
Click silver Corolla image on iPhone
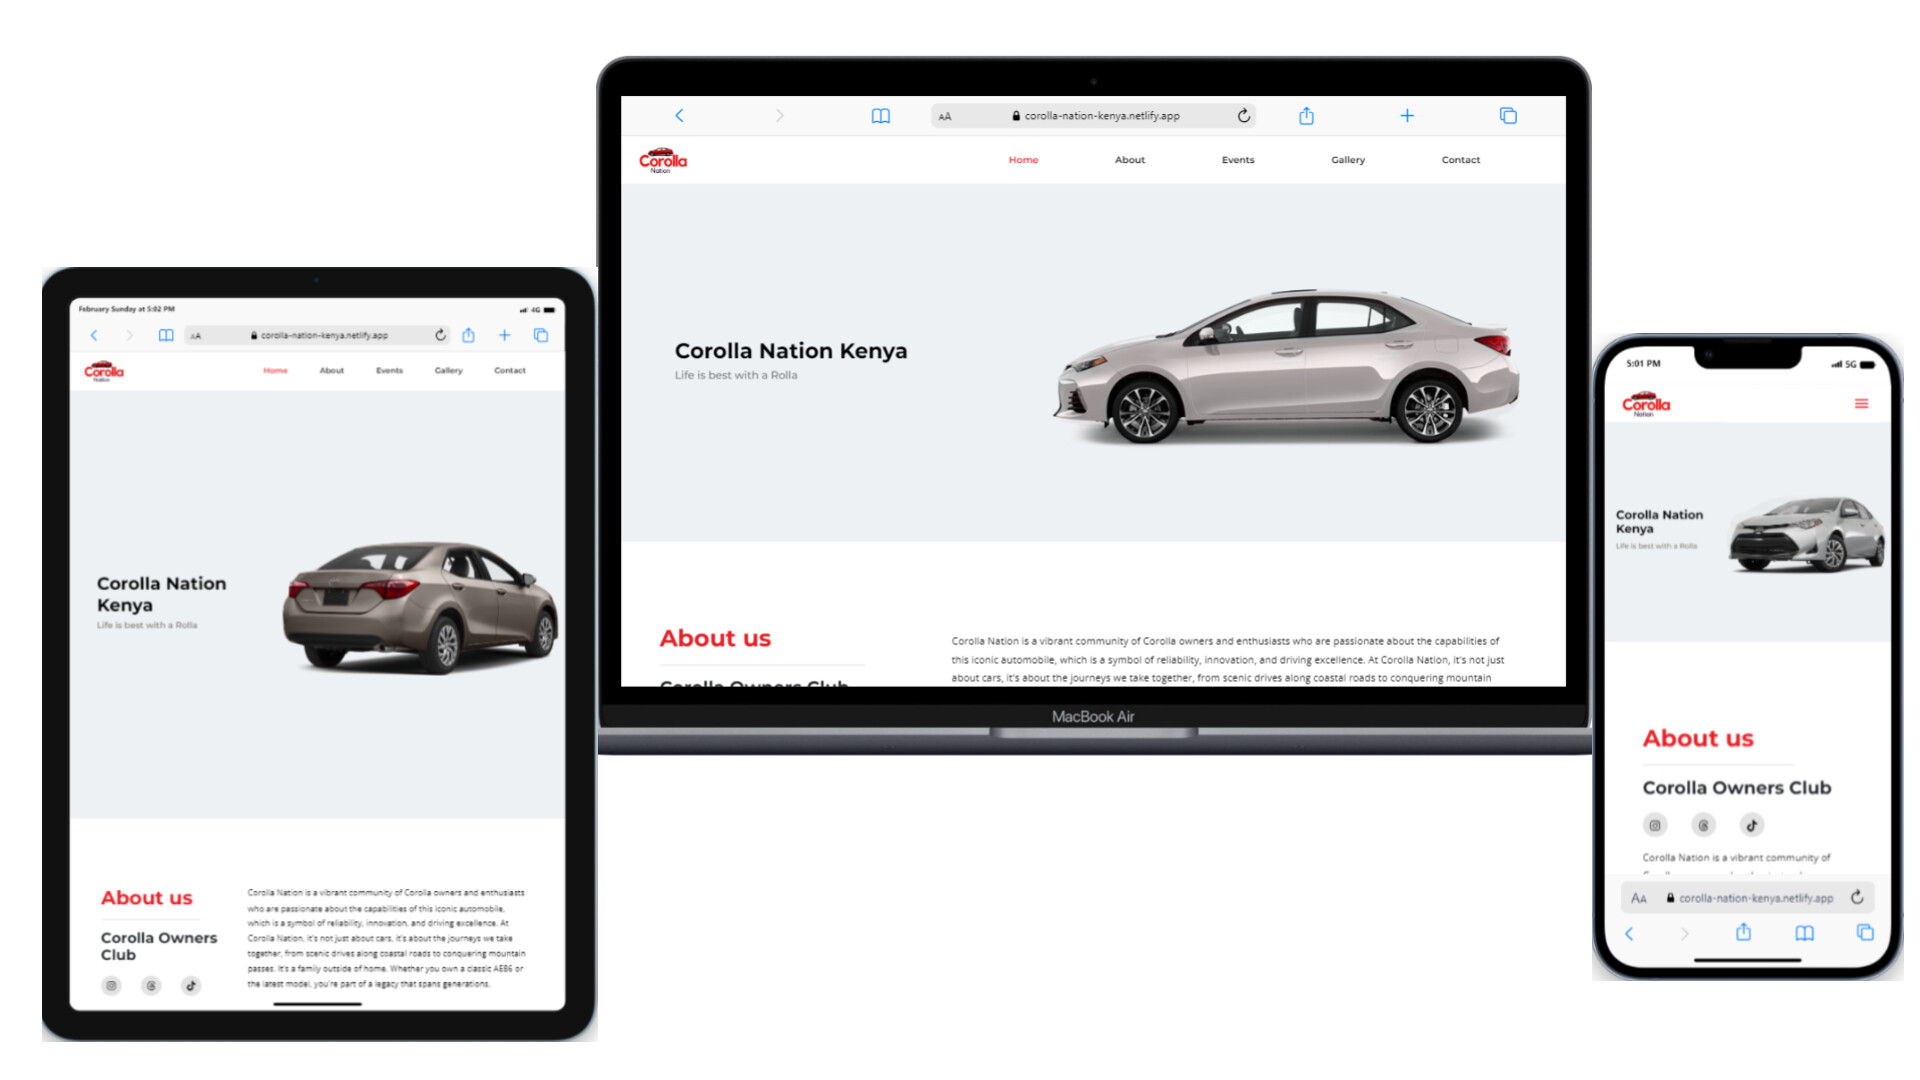[1807, 534]
